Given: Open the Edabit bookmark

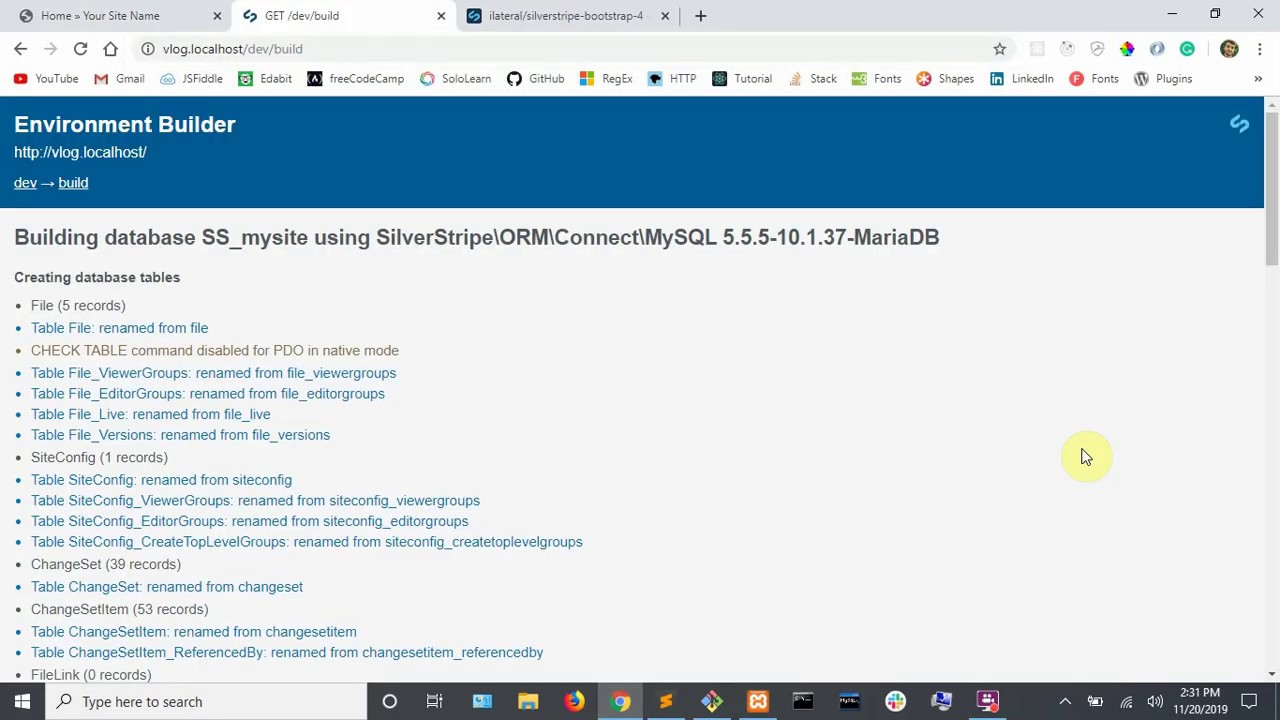Looking at the screenshot, I should [265, 79].
